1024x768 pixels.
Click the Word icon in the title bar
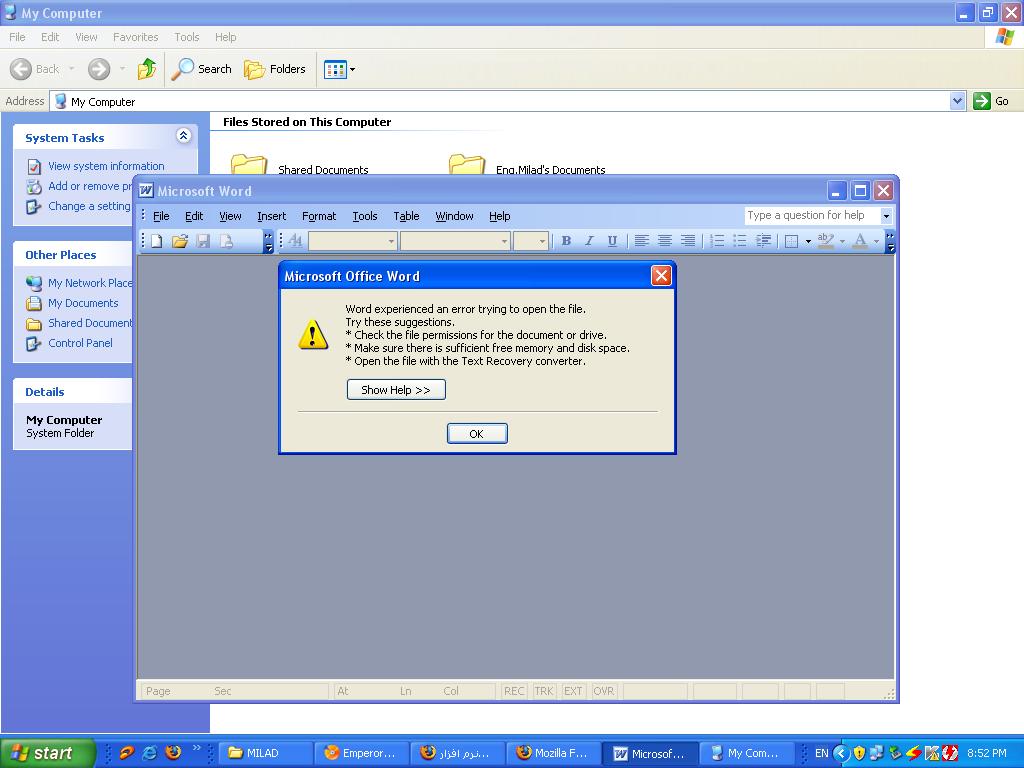[146, 191]
